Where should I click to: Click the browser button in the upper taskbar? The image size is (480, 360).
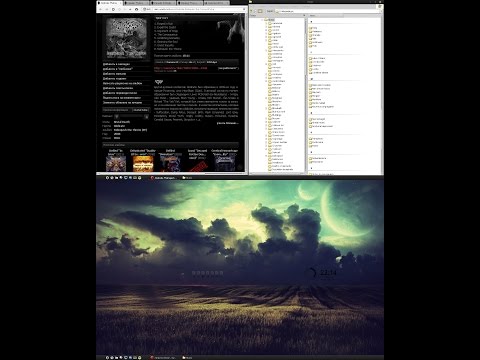click(x=164, y=178)
